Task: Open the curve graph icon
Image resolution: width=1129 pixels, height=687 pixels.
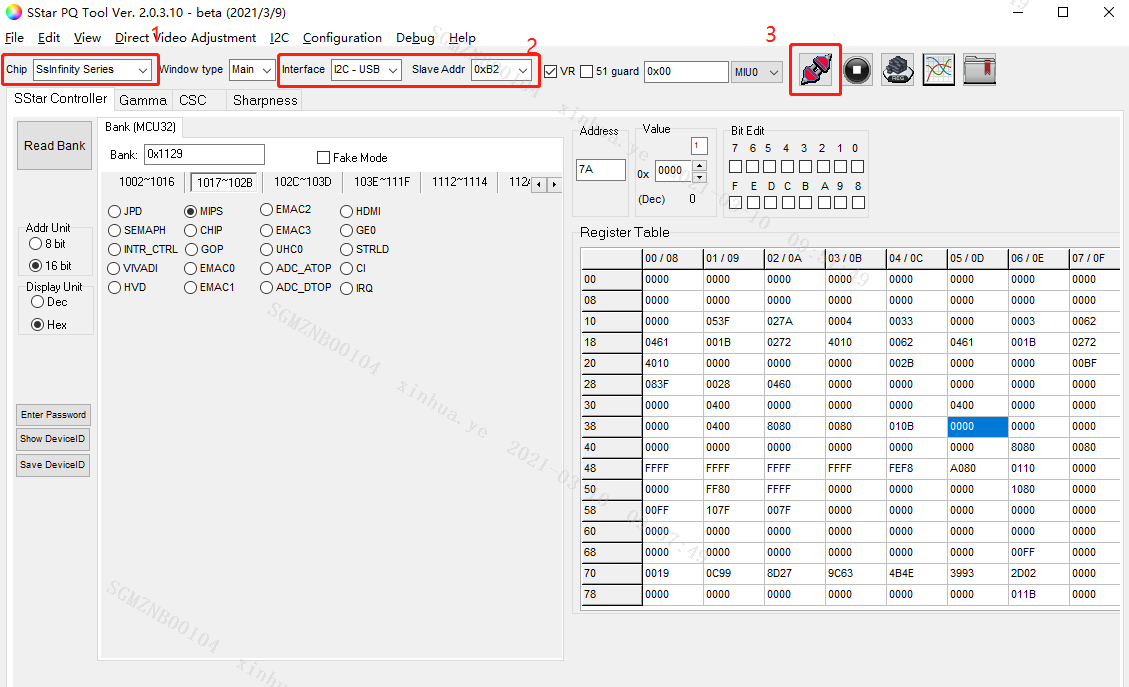Action: coord(938,70)
